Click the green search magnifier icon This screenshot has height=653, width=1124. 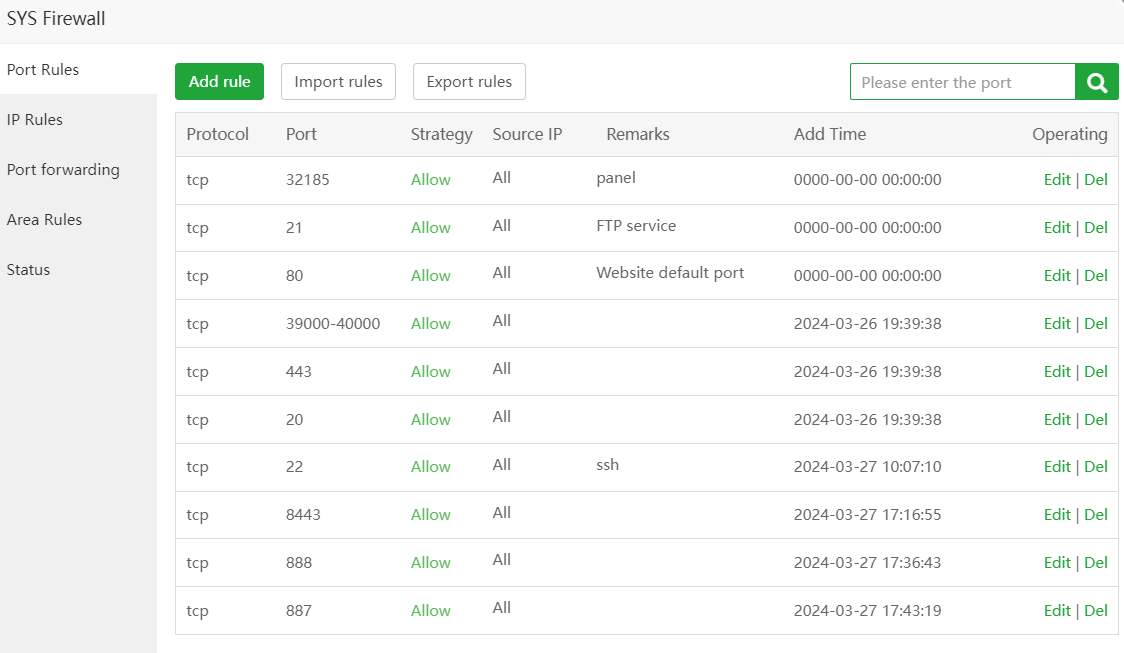pyautogui.click(x=1097, y=82)
